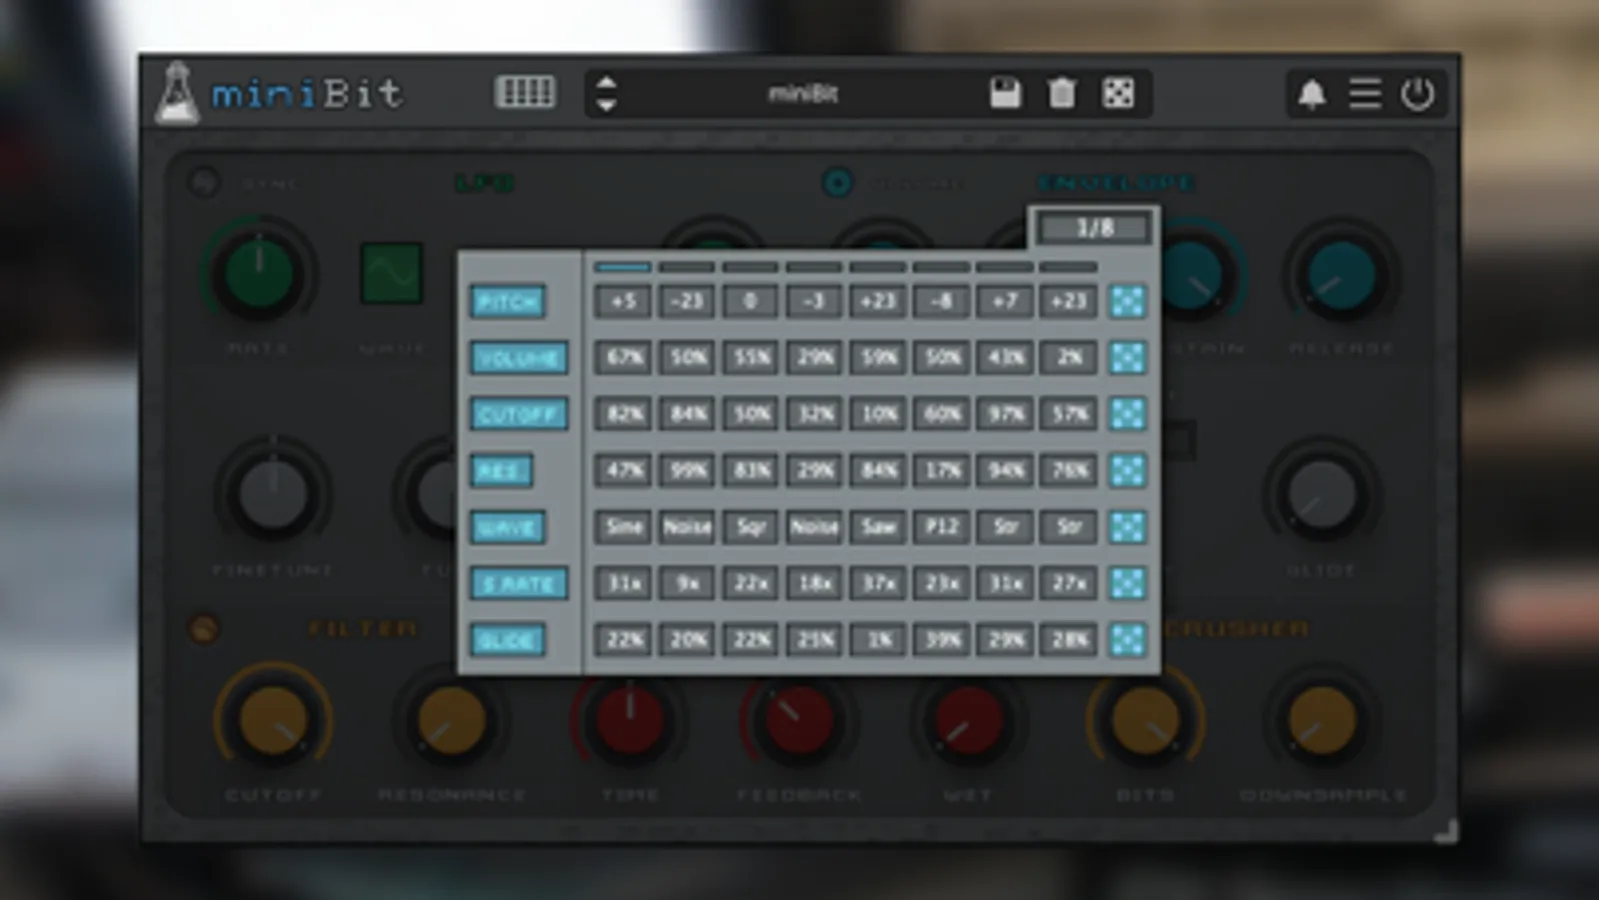Click the +5 cell in PITCH row

[624, 301]
